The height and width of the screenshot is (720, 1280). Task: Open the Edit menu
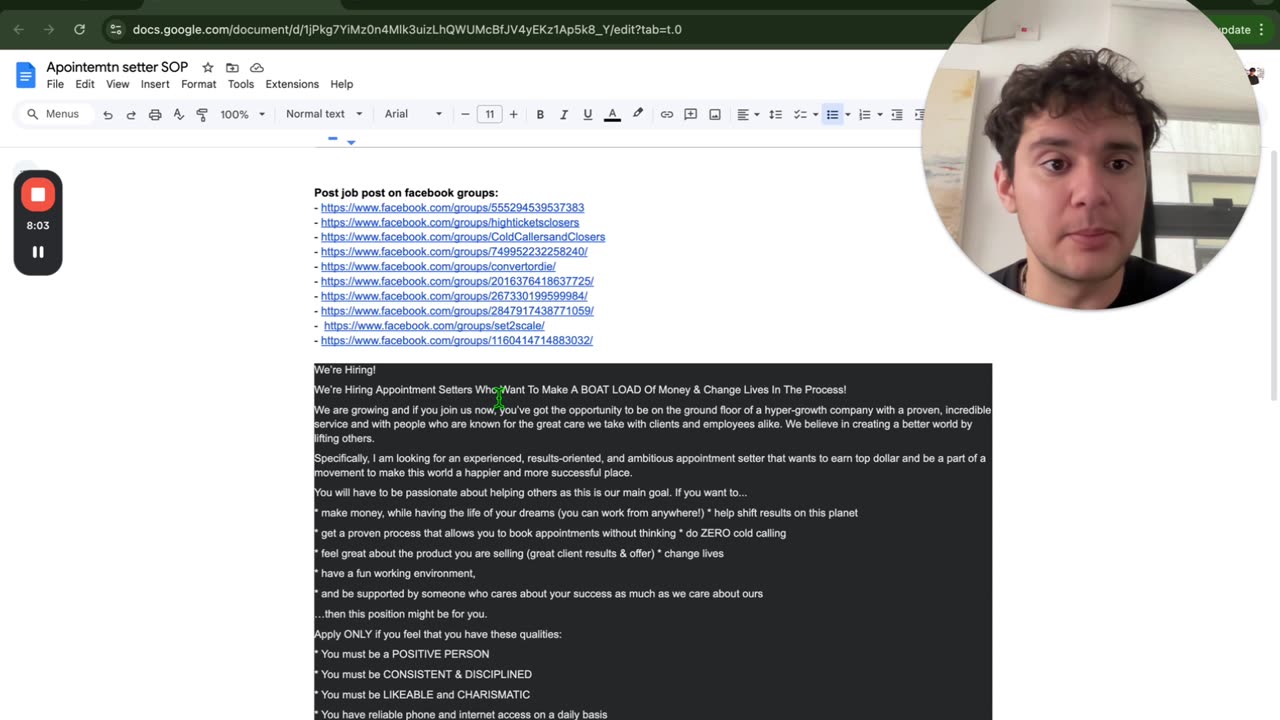click(85, 84)
